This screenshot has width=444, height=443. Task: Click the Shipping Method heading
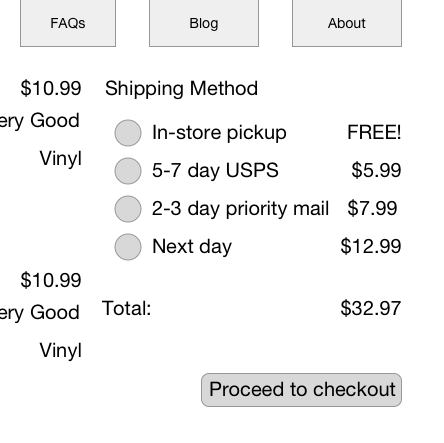(181, 89)
